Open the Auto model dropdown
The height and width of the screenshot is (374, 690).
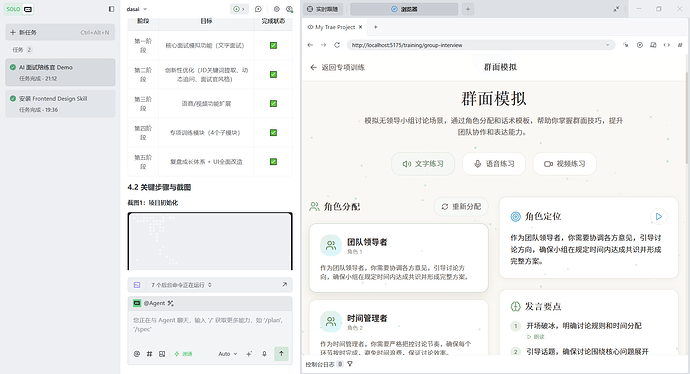(228, 354)
